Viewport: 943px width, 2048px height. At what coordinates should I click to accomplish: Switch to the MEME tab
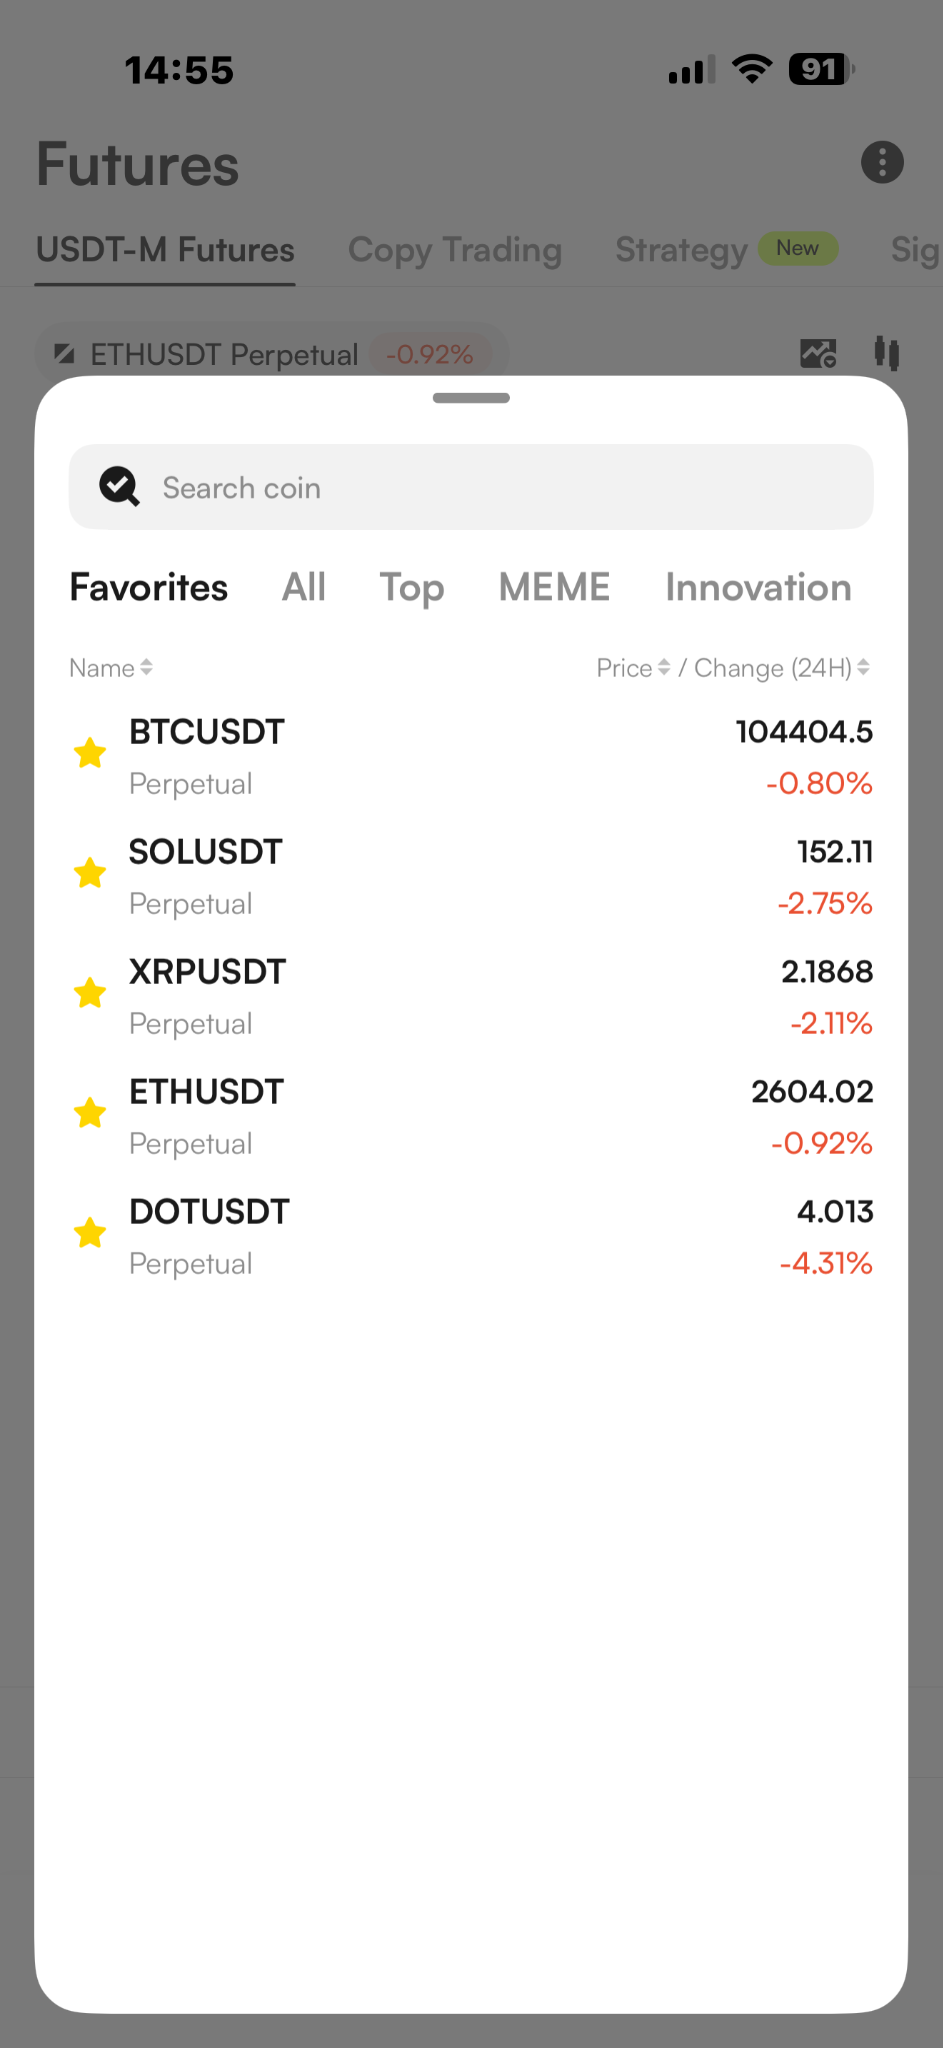tap(554, 587)
